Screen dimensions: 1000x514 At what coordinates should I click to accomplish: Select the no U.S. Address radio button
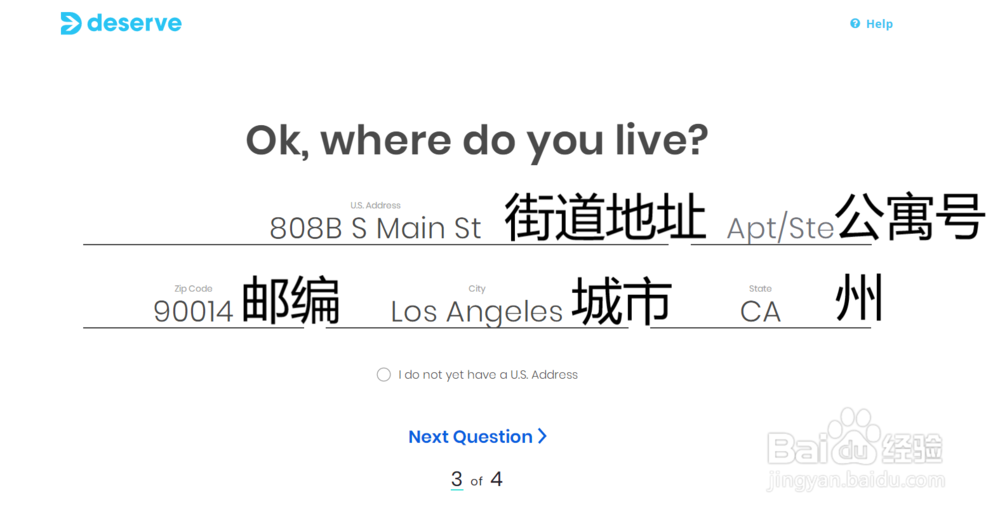click(x=384, y=375)
